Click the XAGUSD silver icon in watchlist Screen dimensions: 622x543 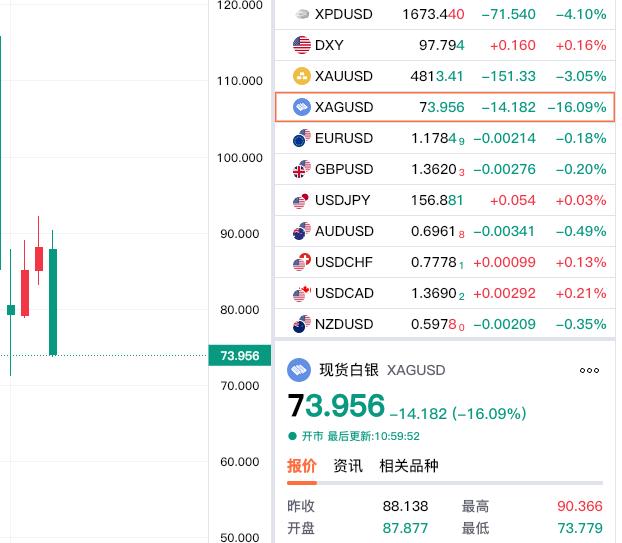(302, 107)
